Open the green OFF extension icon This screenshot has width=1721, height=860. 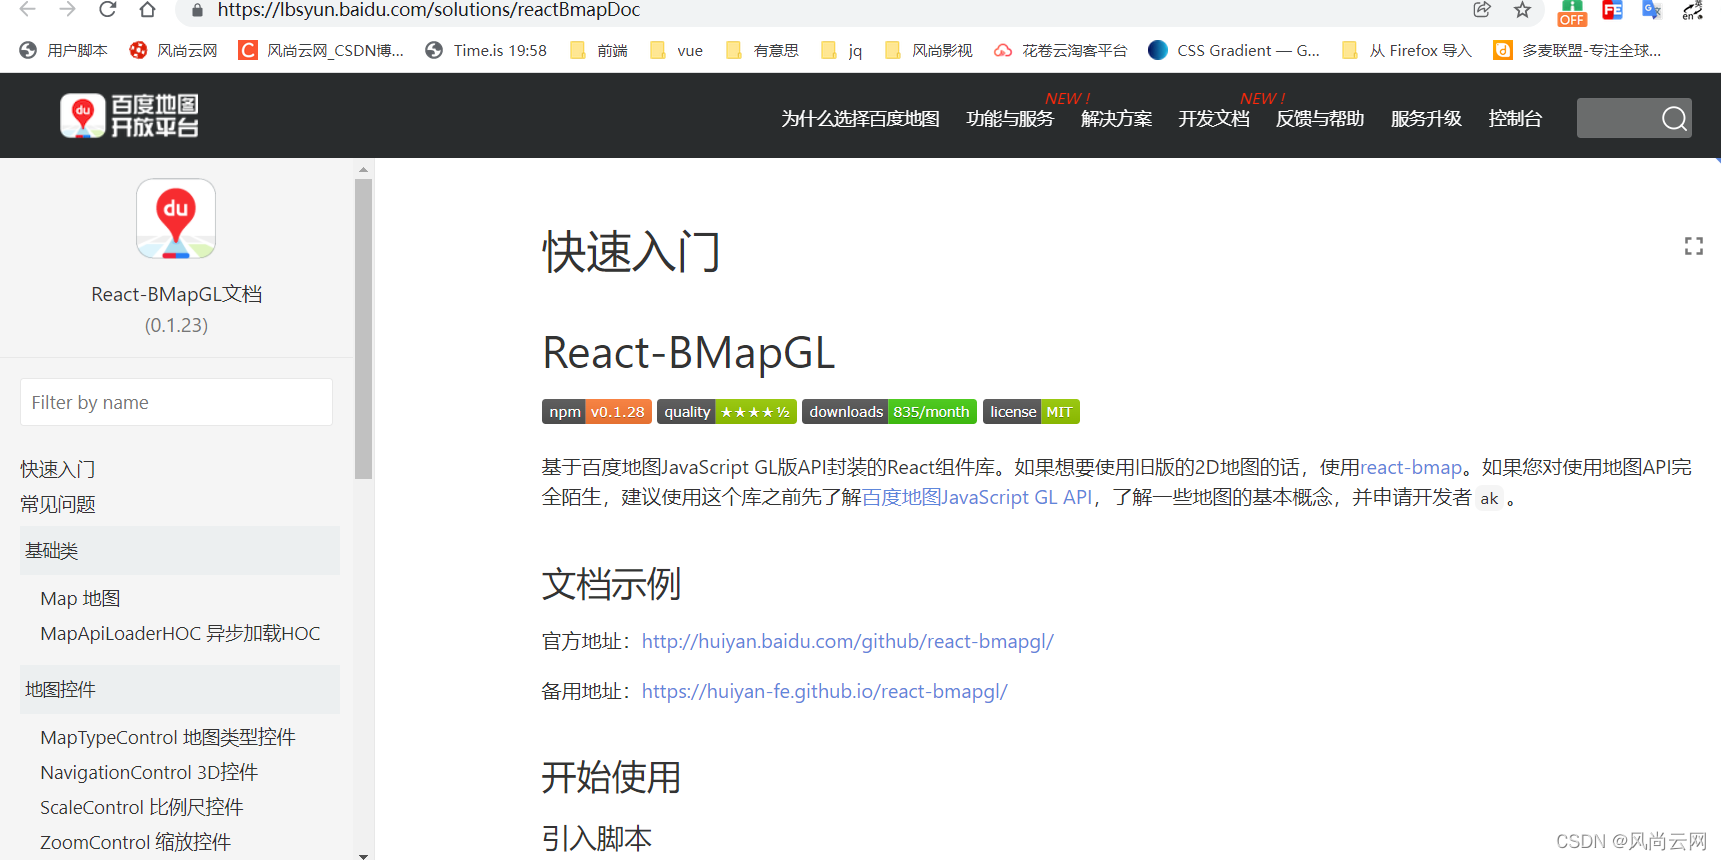coord(1572,12)
